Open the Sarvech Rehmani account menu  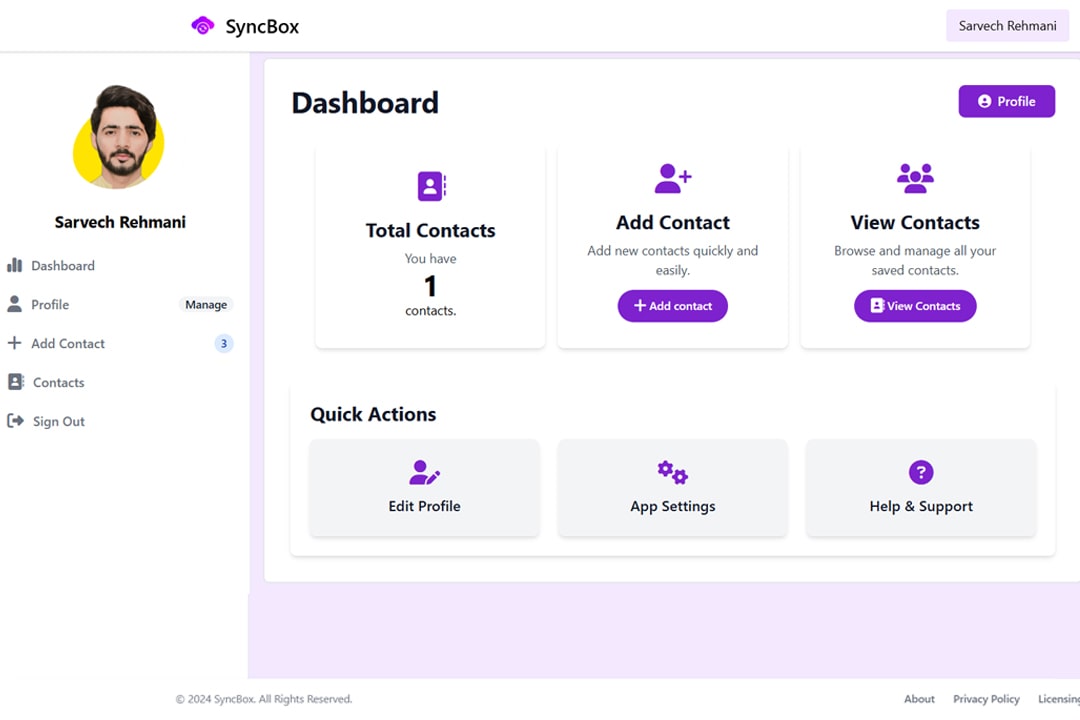(x=1007, y=25)
